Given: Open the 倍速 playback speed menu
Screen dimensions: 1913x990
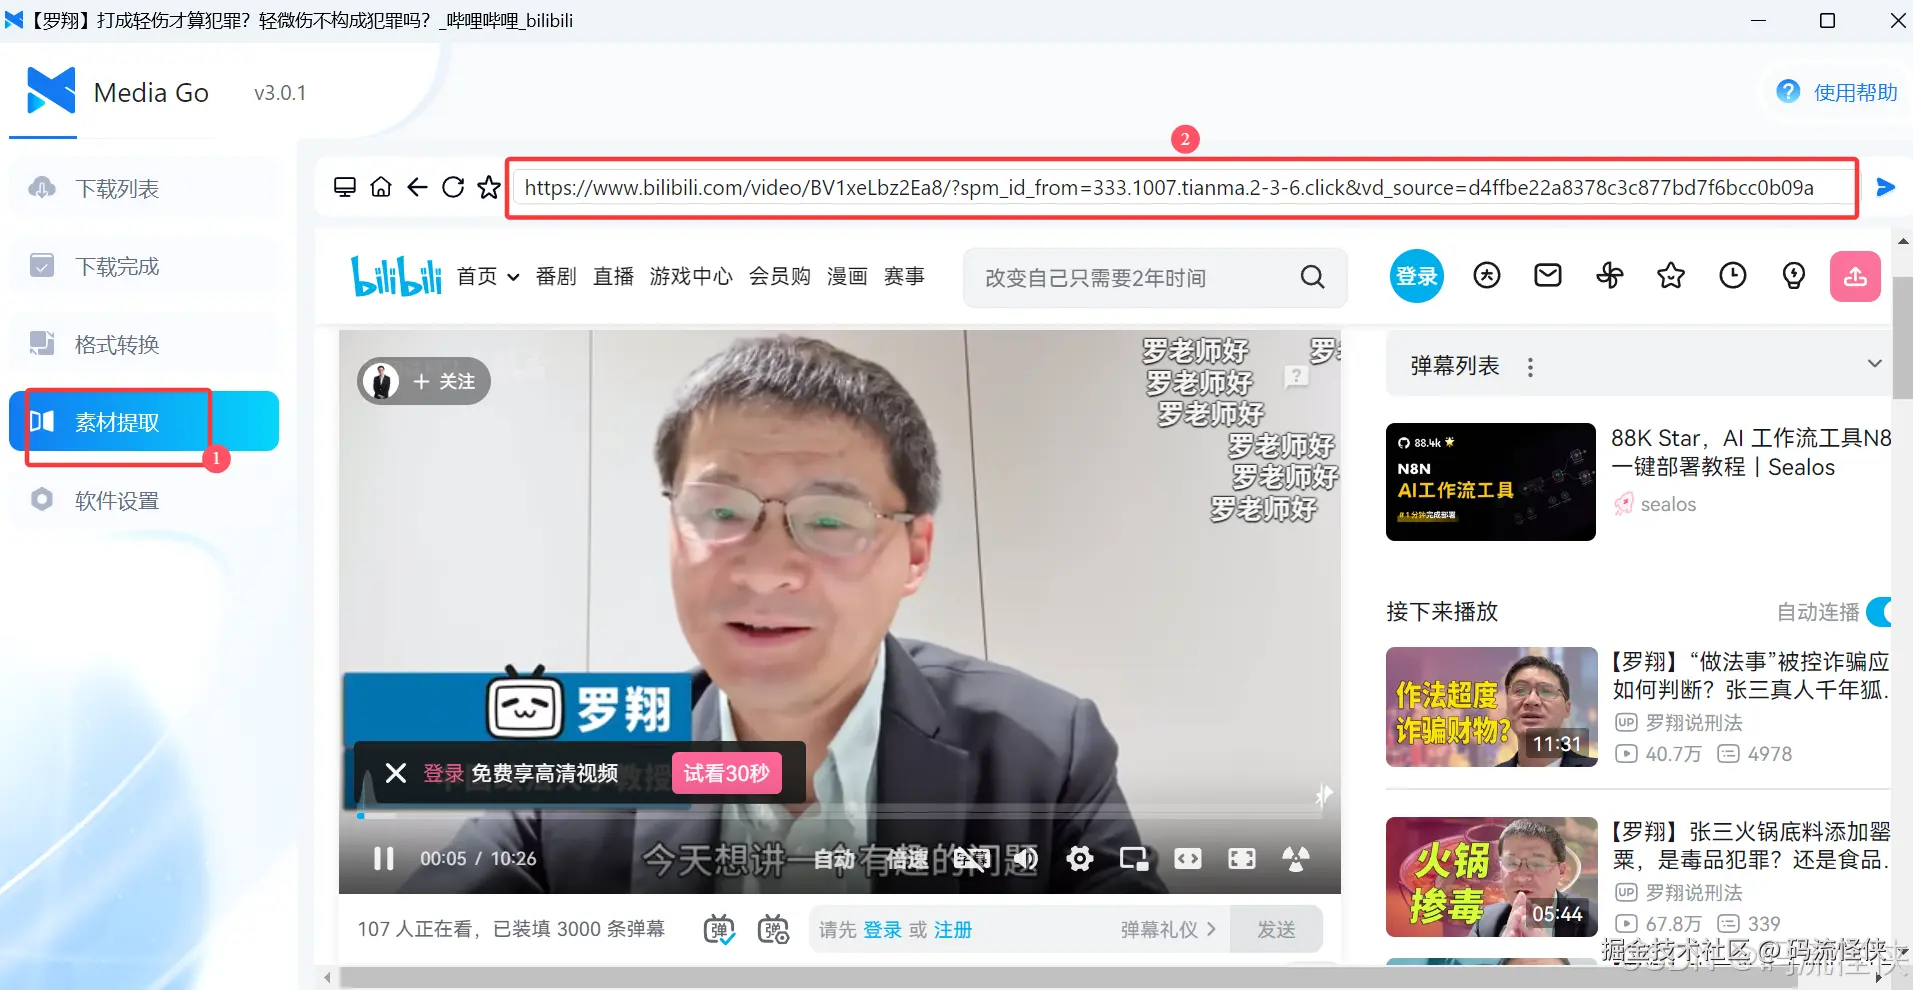Looking at the screenshot, I should pyautogui.click(x=905, y=858).
